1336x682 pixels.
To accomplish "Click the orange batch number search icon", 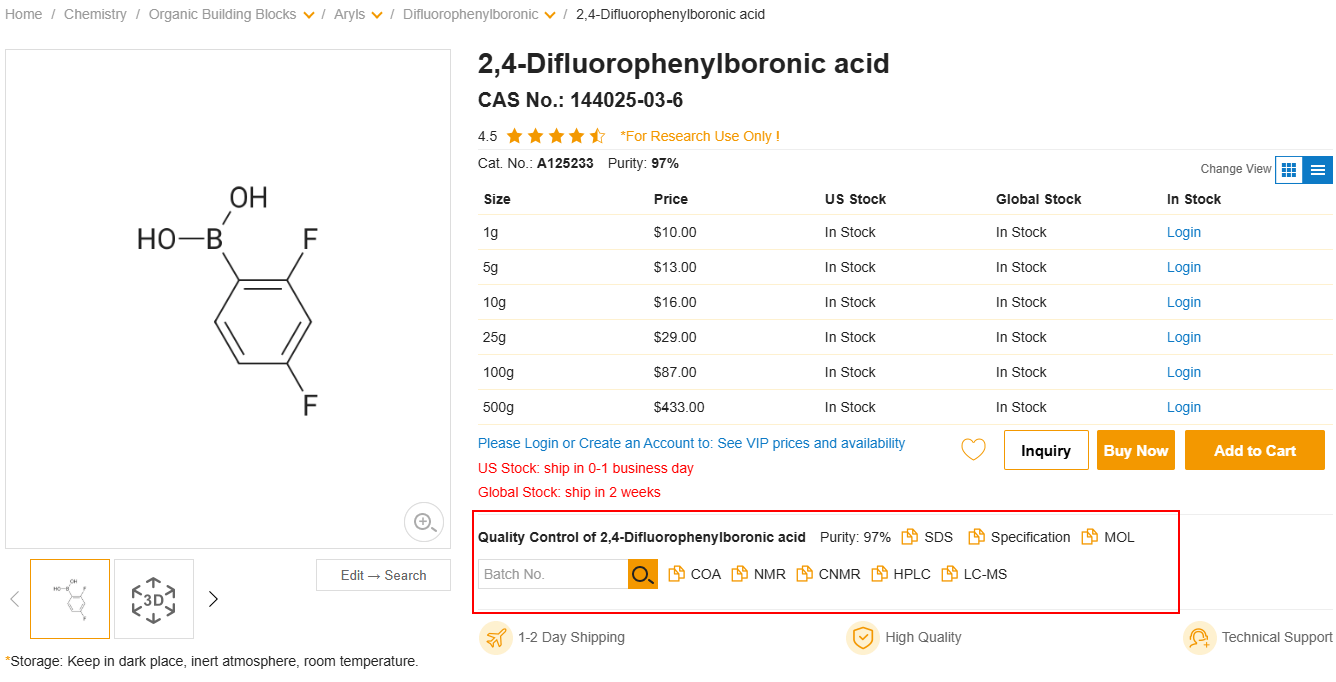I will click(x=643, y=574).
